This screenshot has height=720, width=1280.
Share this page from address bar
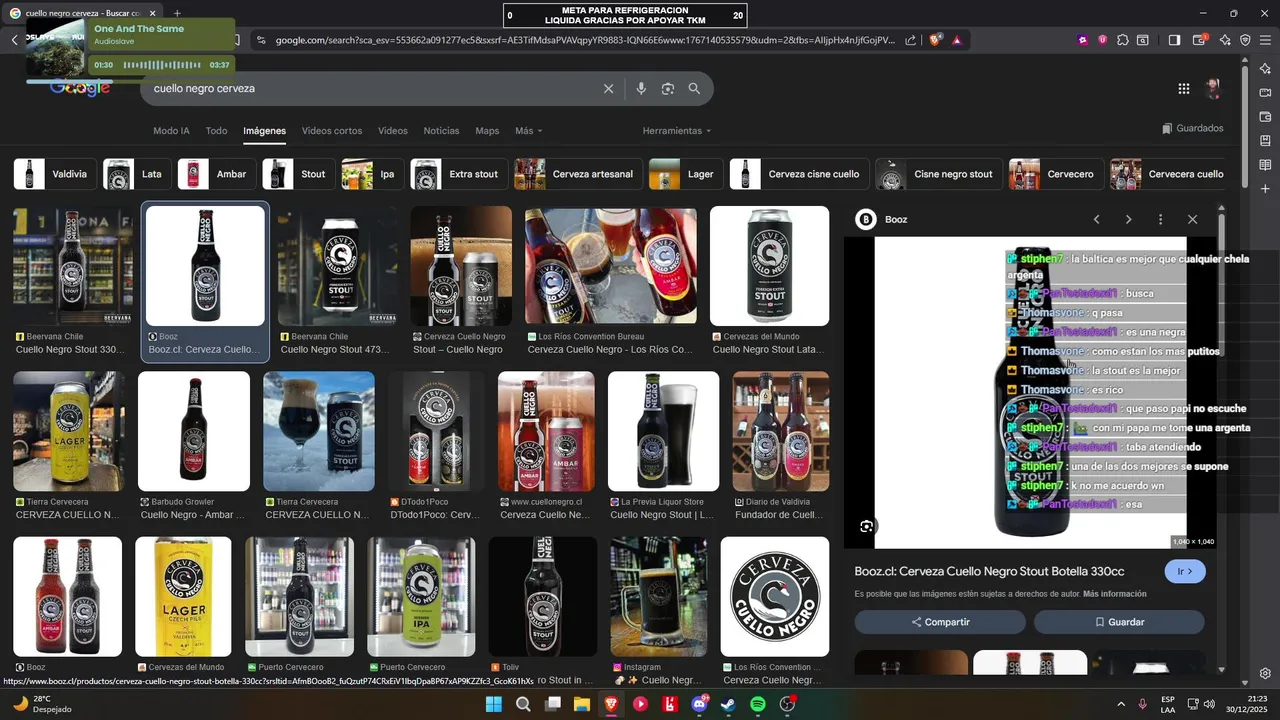(x=911, y=40)
